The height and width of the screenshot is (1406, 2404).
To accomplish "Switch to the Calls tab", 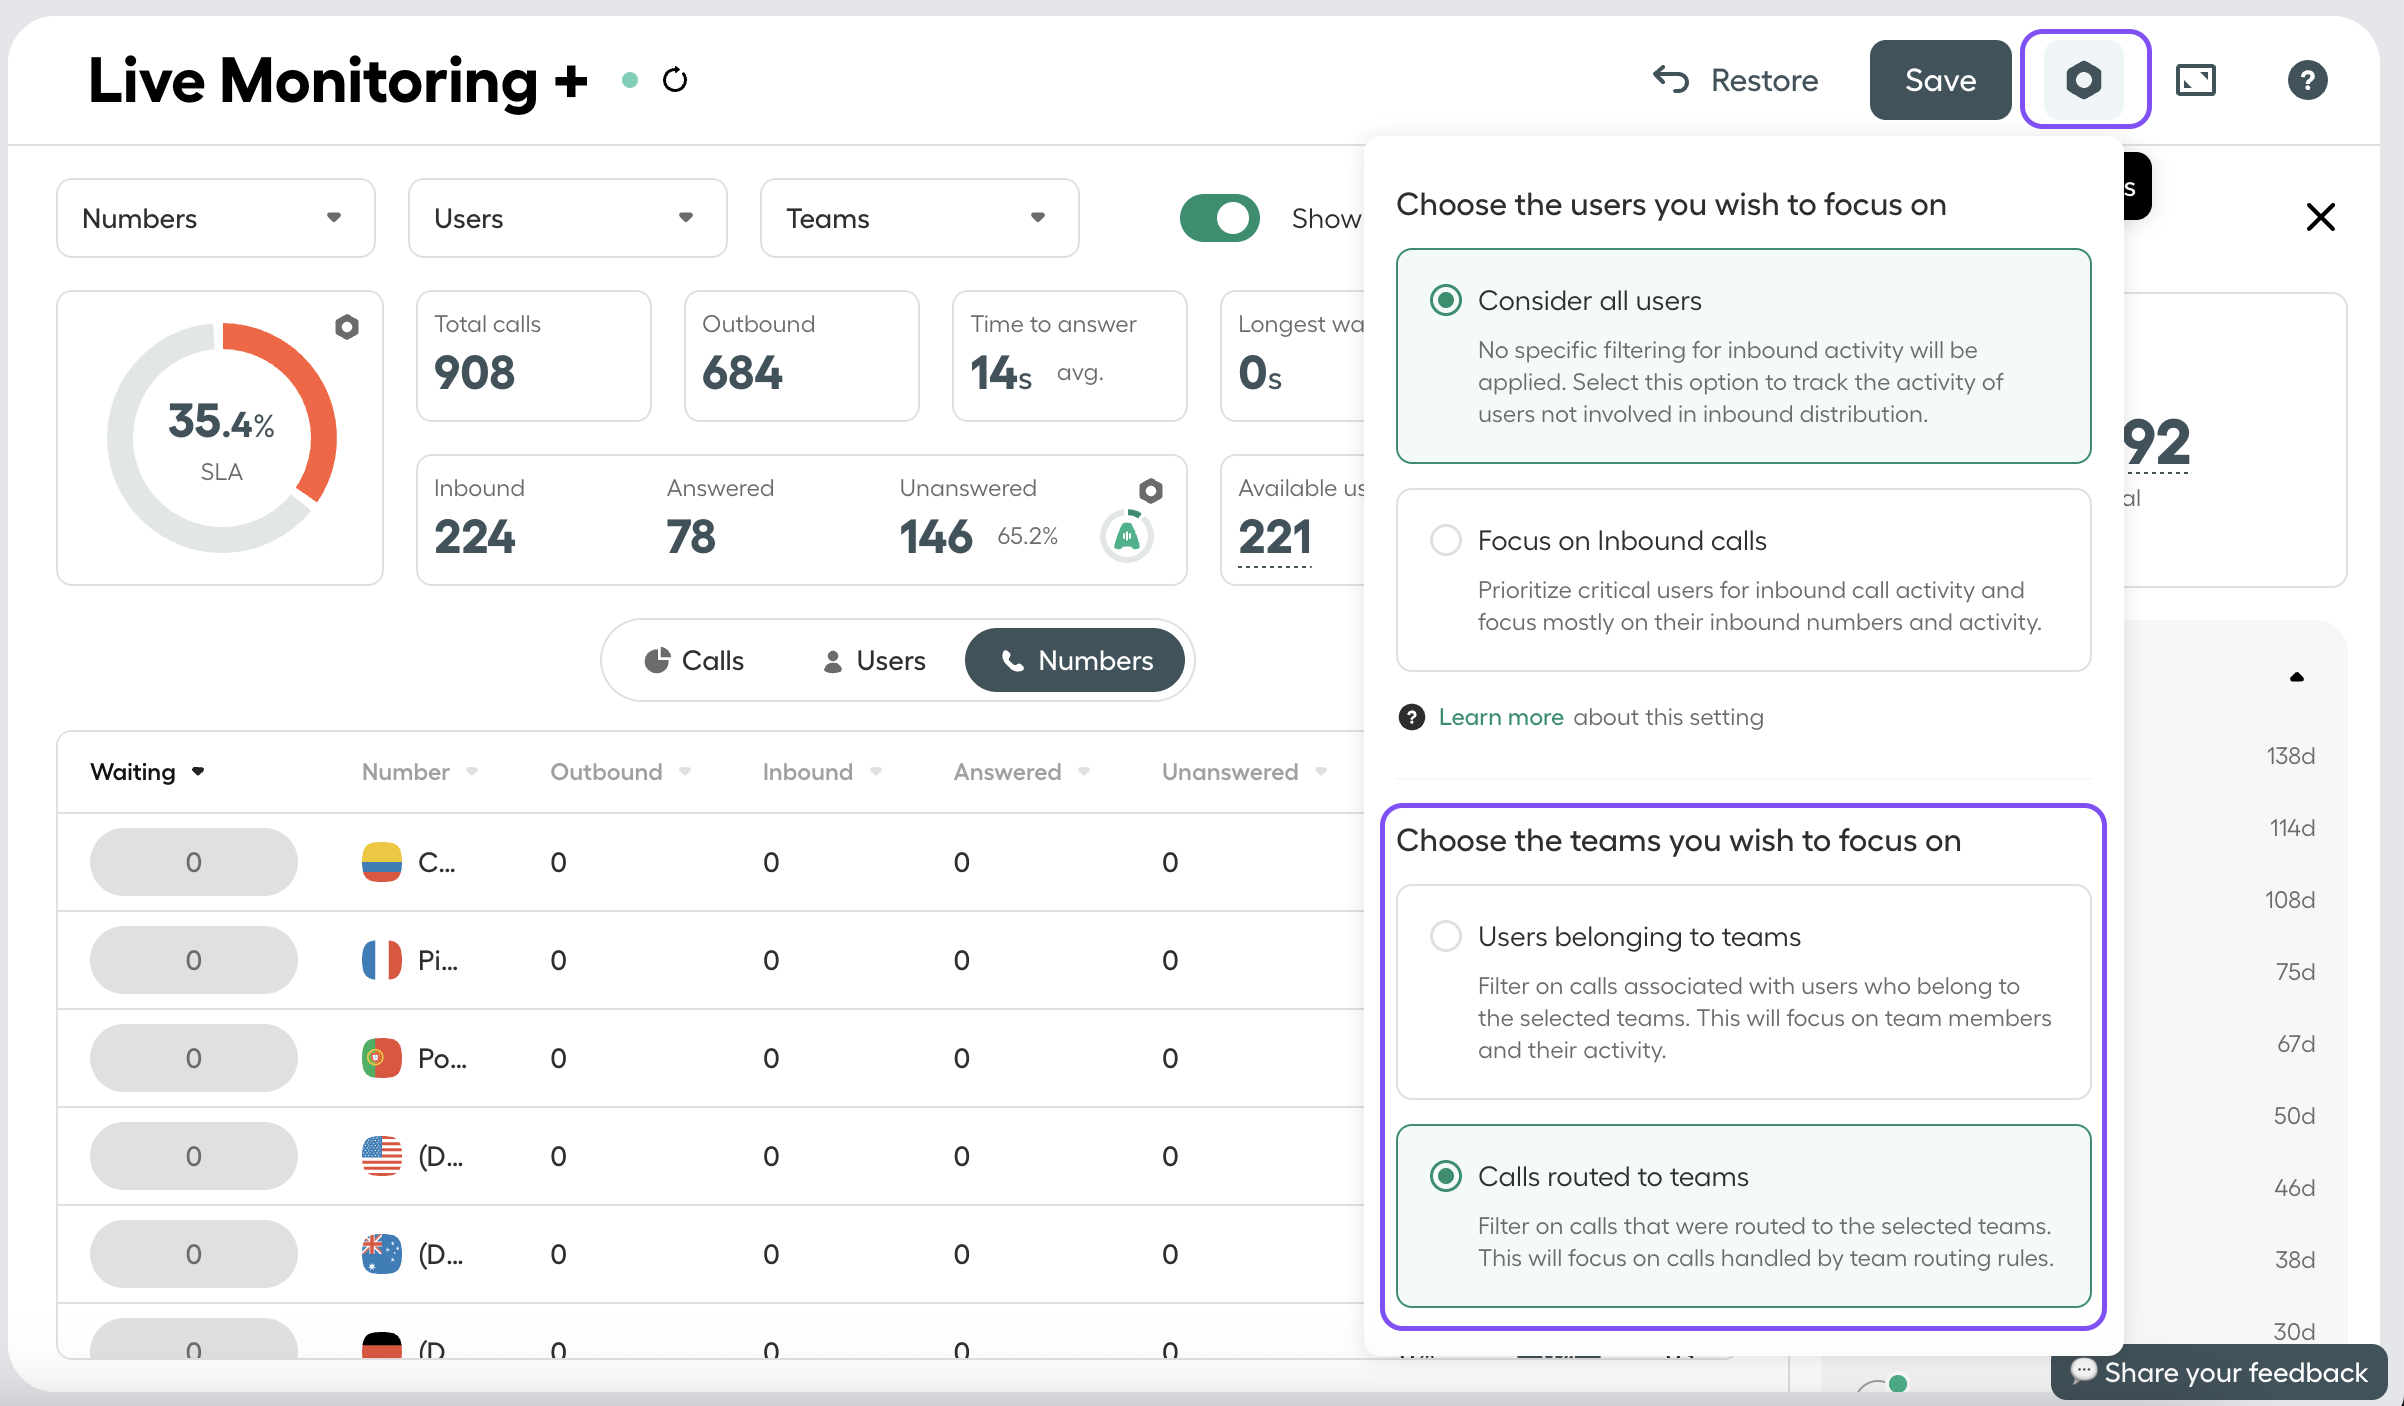I will (694, 660).
